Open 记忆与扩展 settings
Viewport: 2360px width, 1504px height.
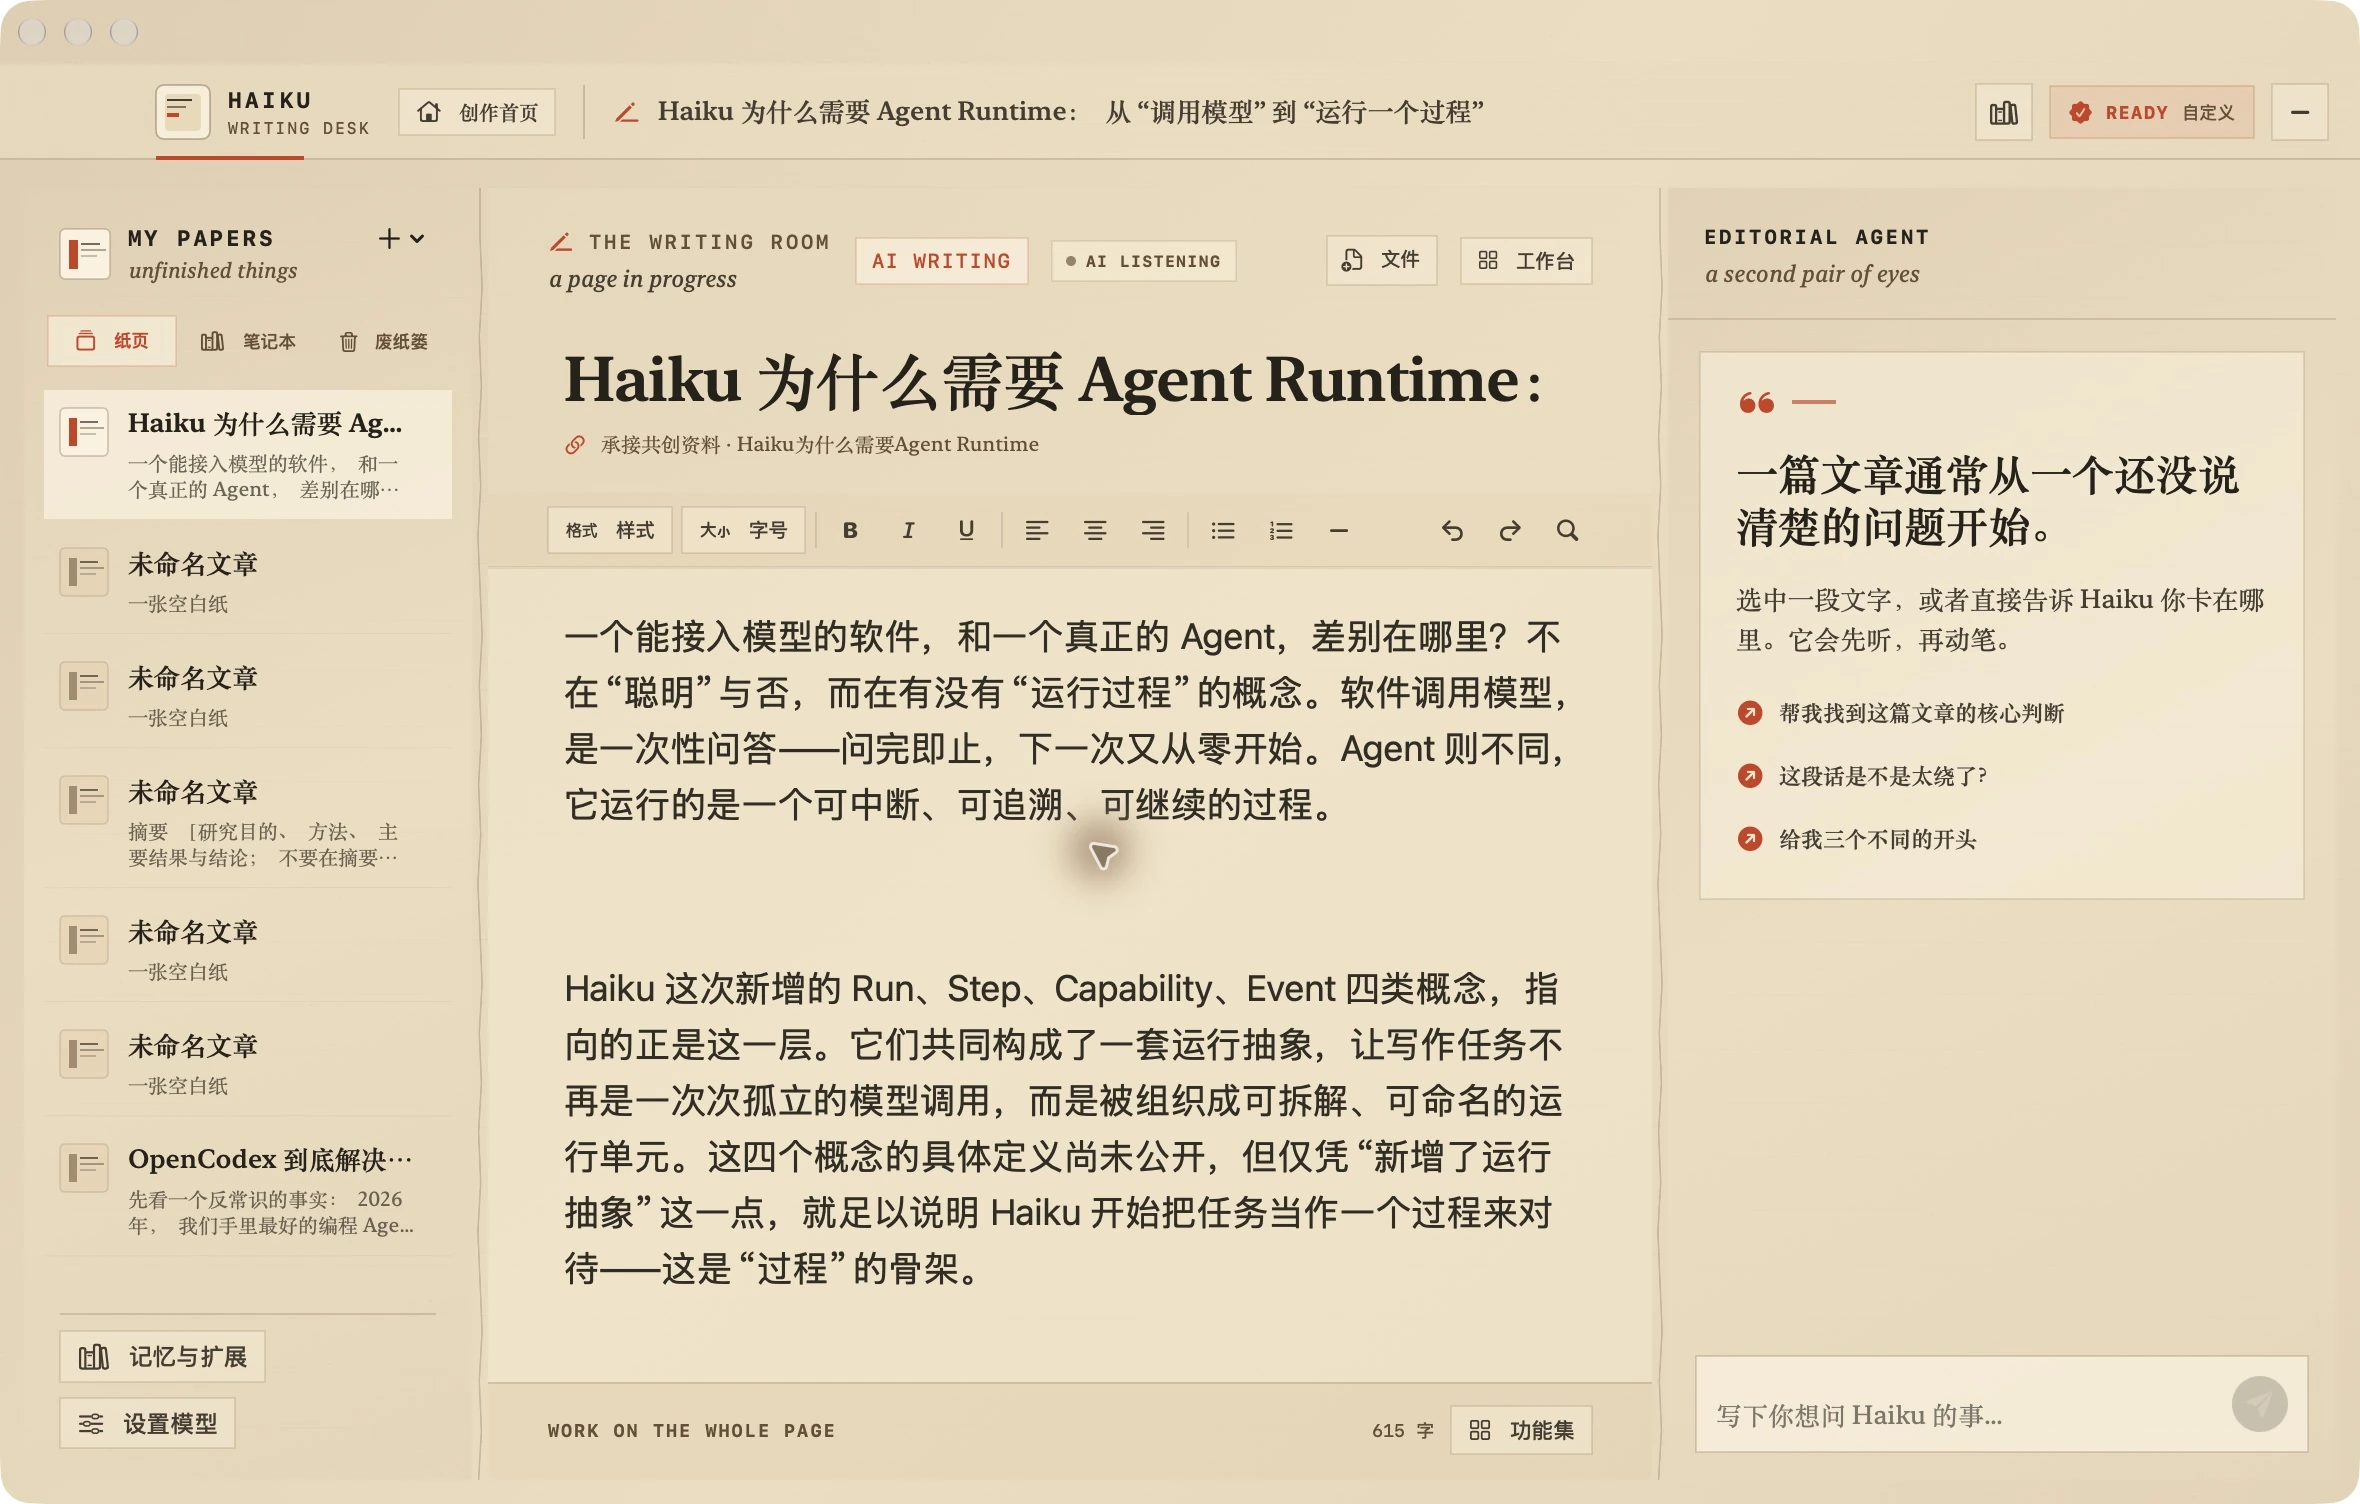click(x=162, y=1357)
